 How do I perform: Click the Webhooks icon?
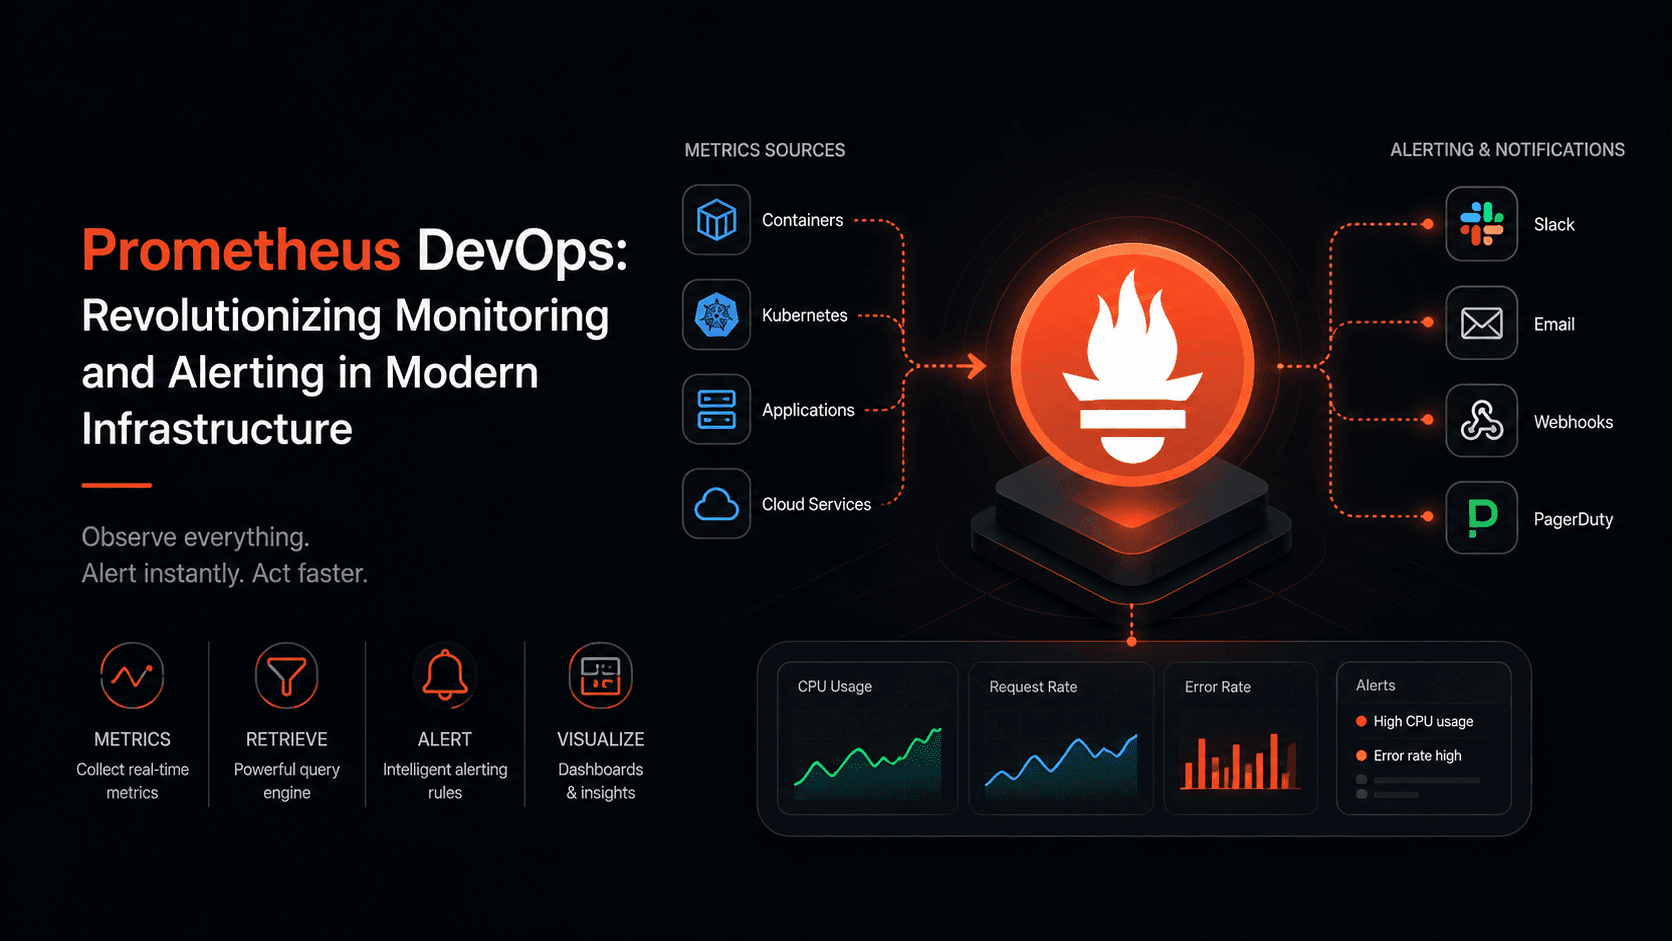[x=1481, y=421]
